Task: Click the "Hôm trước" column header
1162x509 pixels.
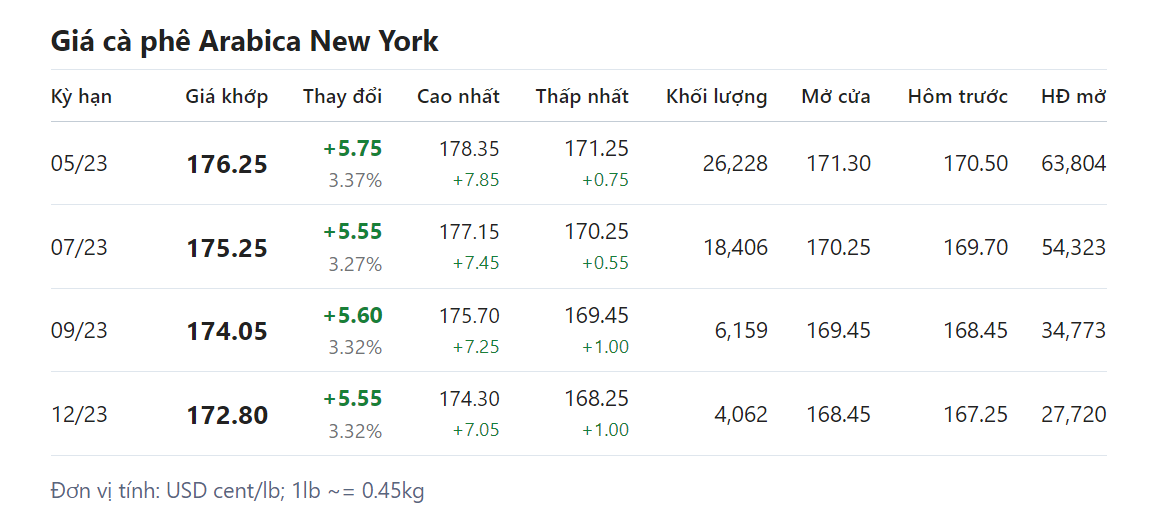Action: (x=957, y=97)
